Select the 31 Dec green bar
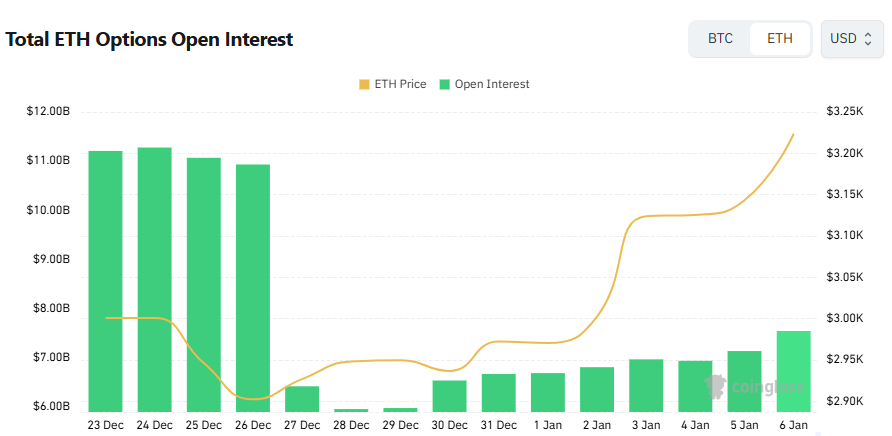 498,392
